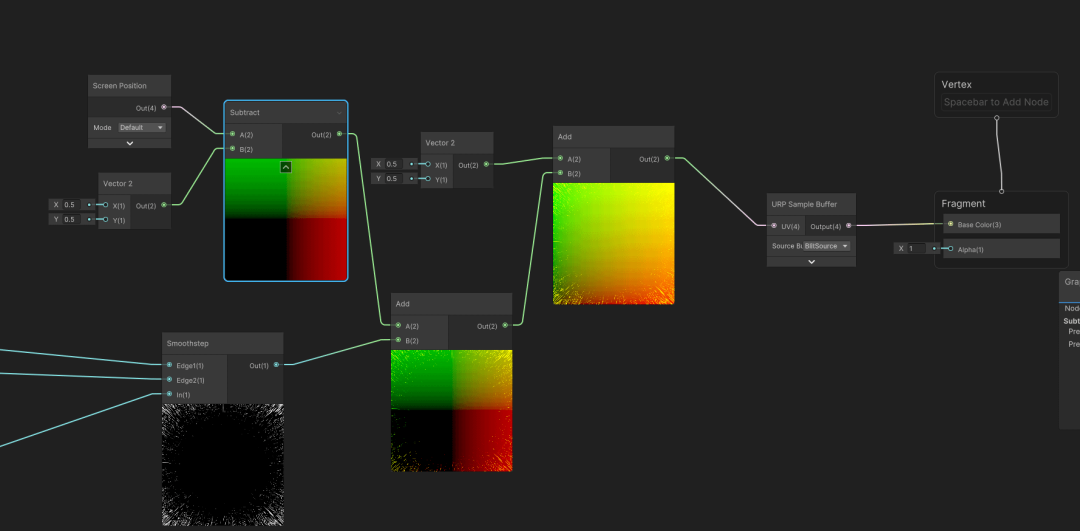The image size is (1080, 531).
Task: Click X(1) port of Vector 2 feeding Subtract
Action: point(105,205)
